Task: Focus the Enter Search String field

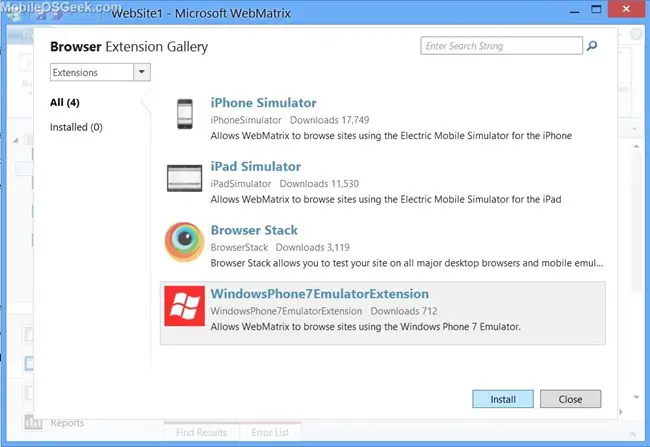Action: [501, 46]
